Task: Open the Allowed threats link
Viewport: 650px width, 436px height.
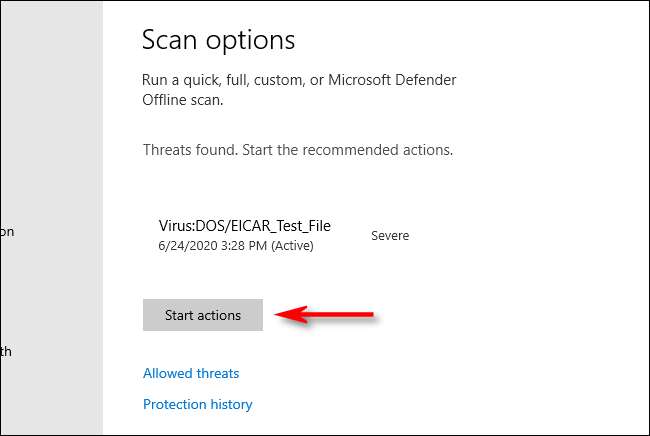Action: [x=191, y=373]
